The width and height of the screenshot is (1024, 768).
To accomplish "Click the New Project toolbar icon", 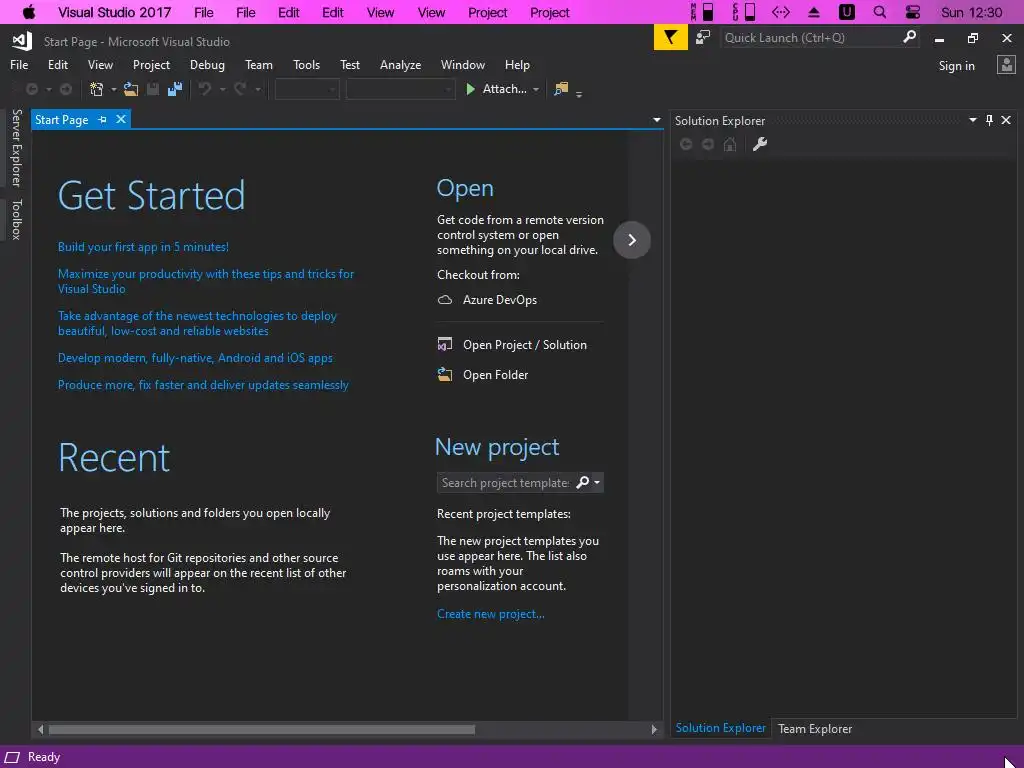I will [97, 89].
